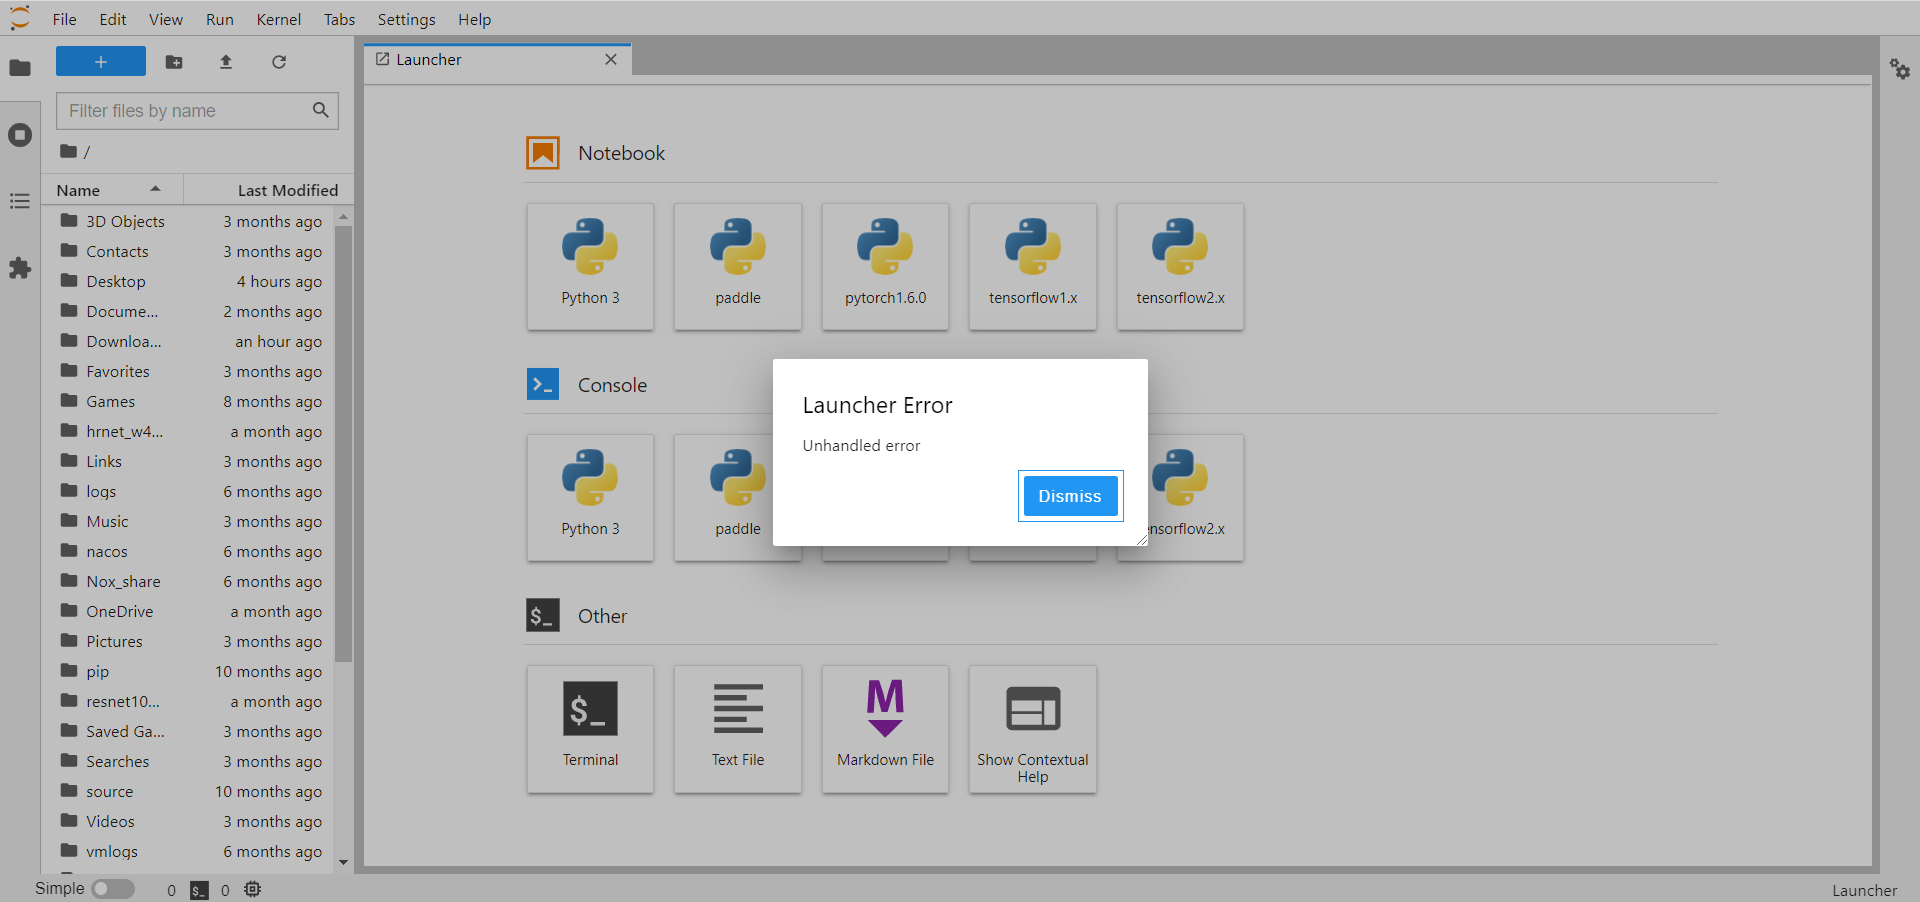This screenshot has height=902, width=1920.
Task: Select the Desktop folder
Action: click(x=188, y=281)
